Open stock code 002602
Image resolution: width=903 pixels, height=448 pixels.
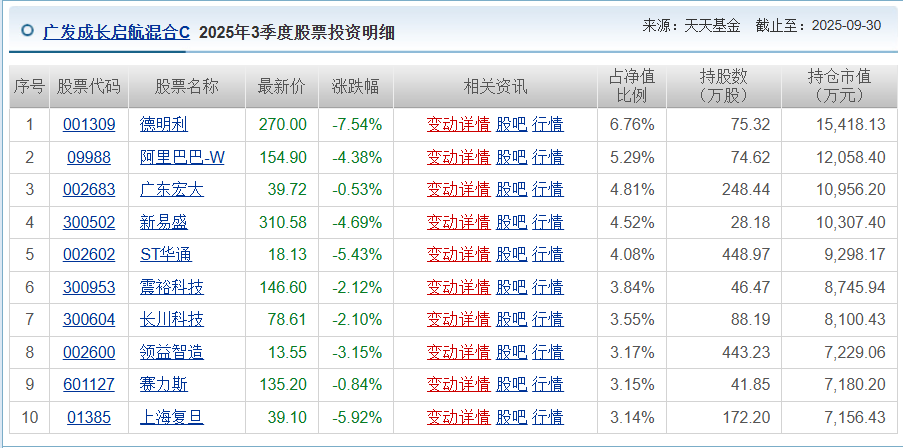click(x=89, y=255)
